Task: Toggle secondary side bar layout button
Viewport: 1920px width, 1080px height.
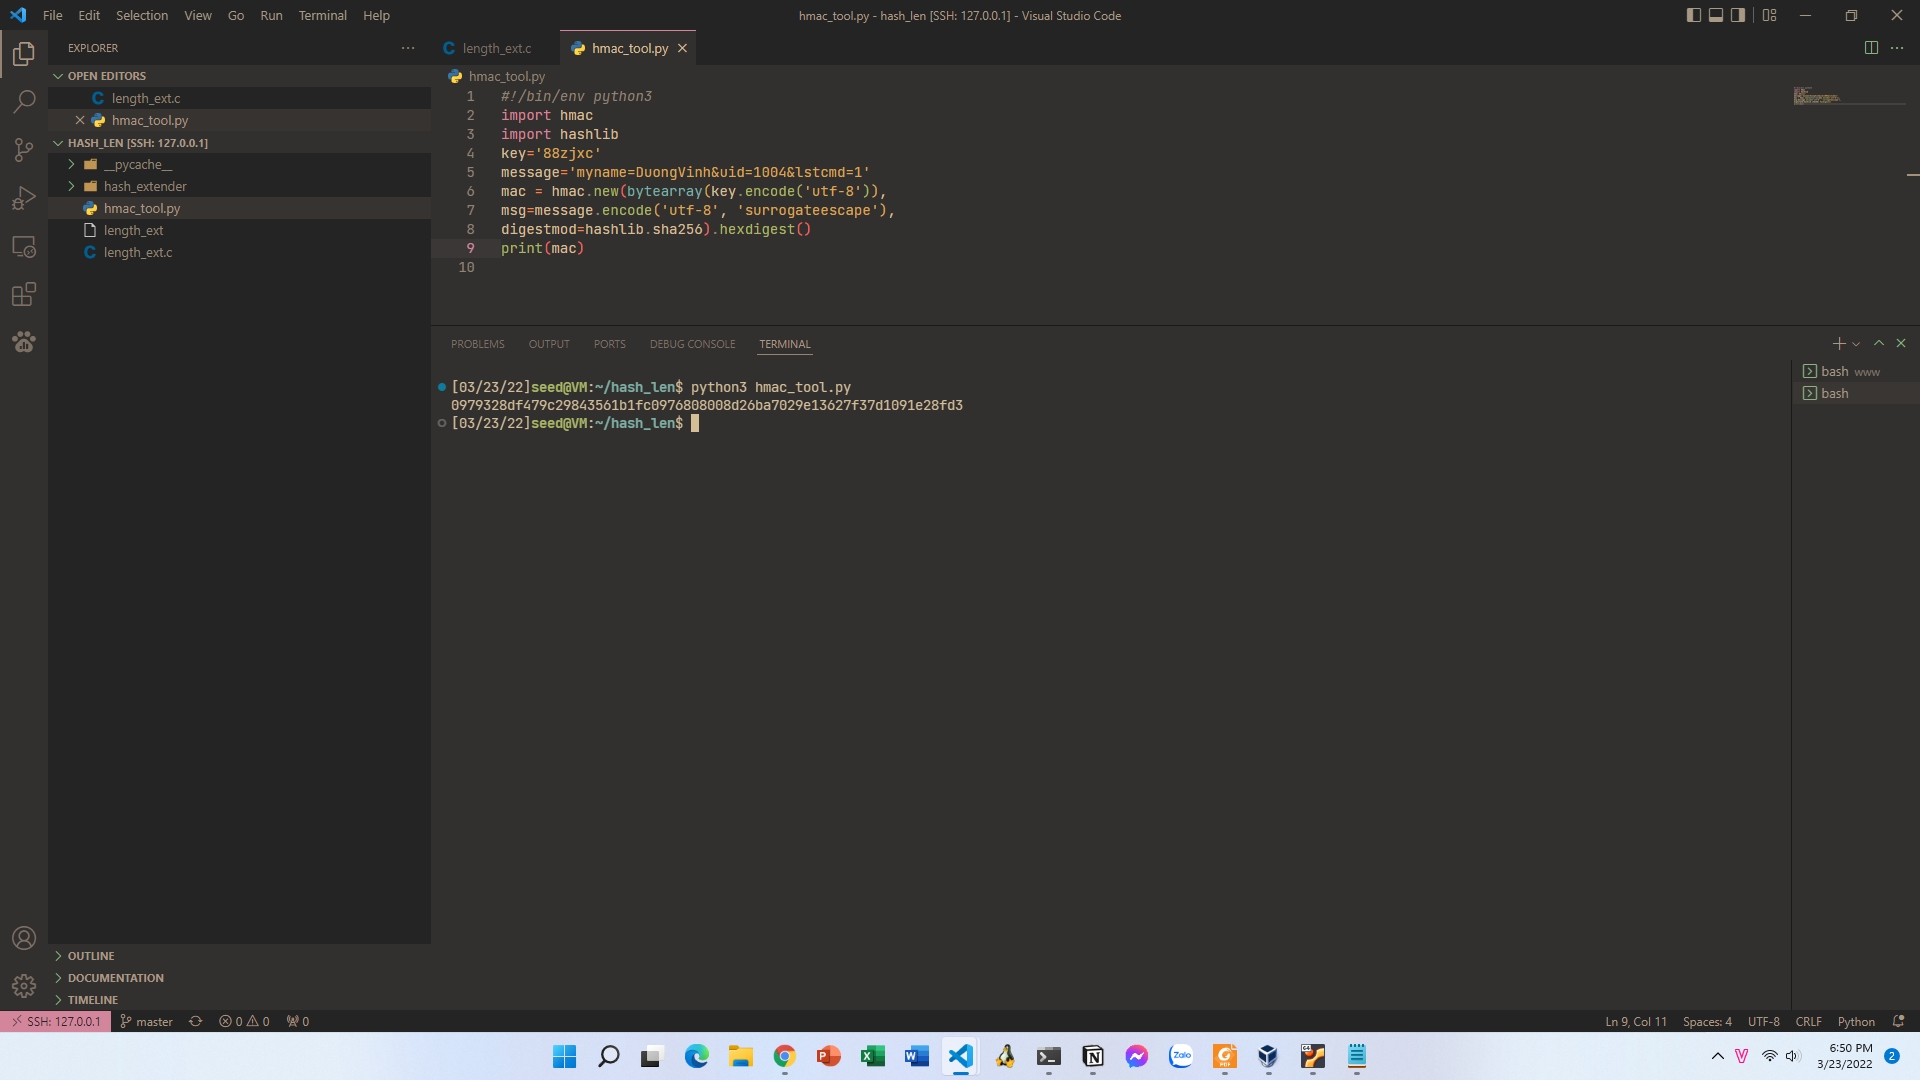Action: tap(1738, 15)
